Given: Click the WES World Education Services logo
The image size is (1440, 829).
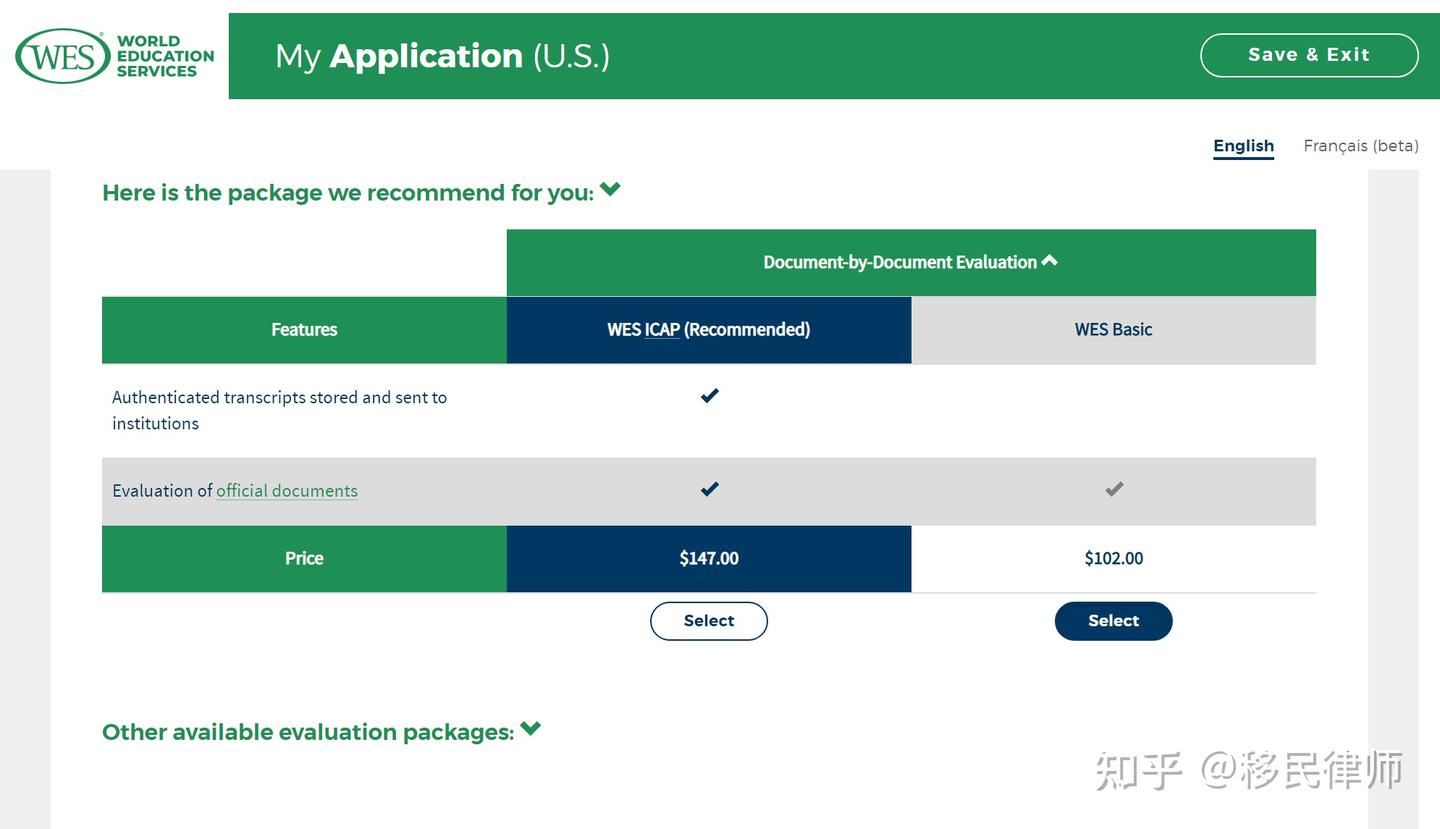Looking at the screenshot, I should pyautogui.click(x=115, y=56).
